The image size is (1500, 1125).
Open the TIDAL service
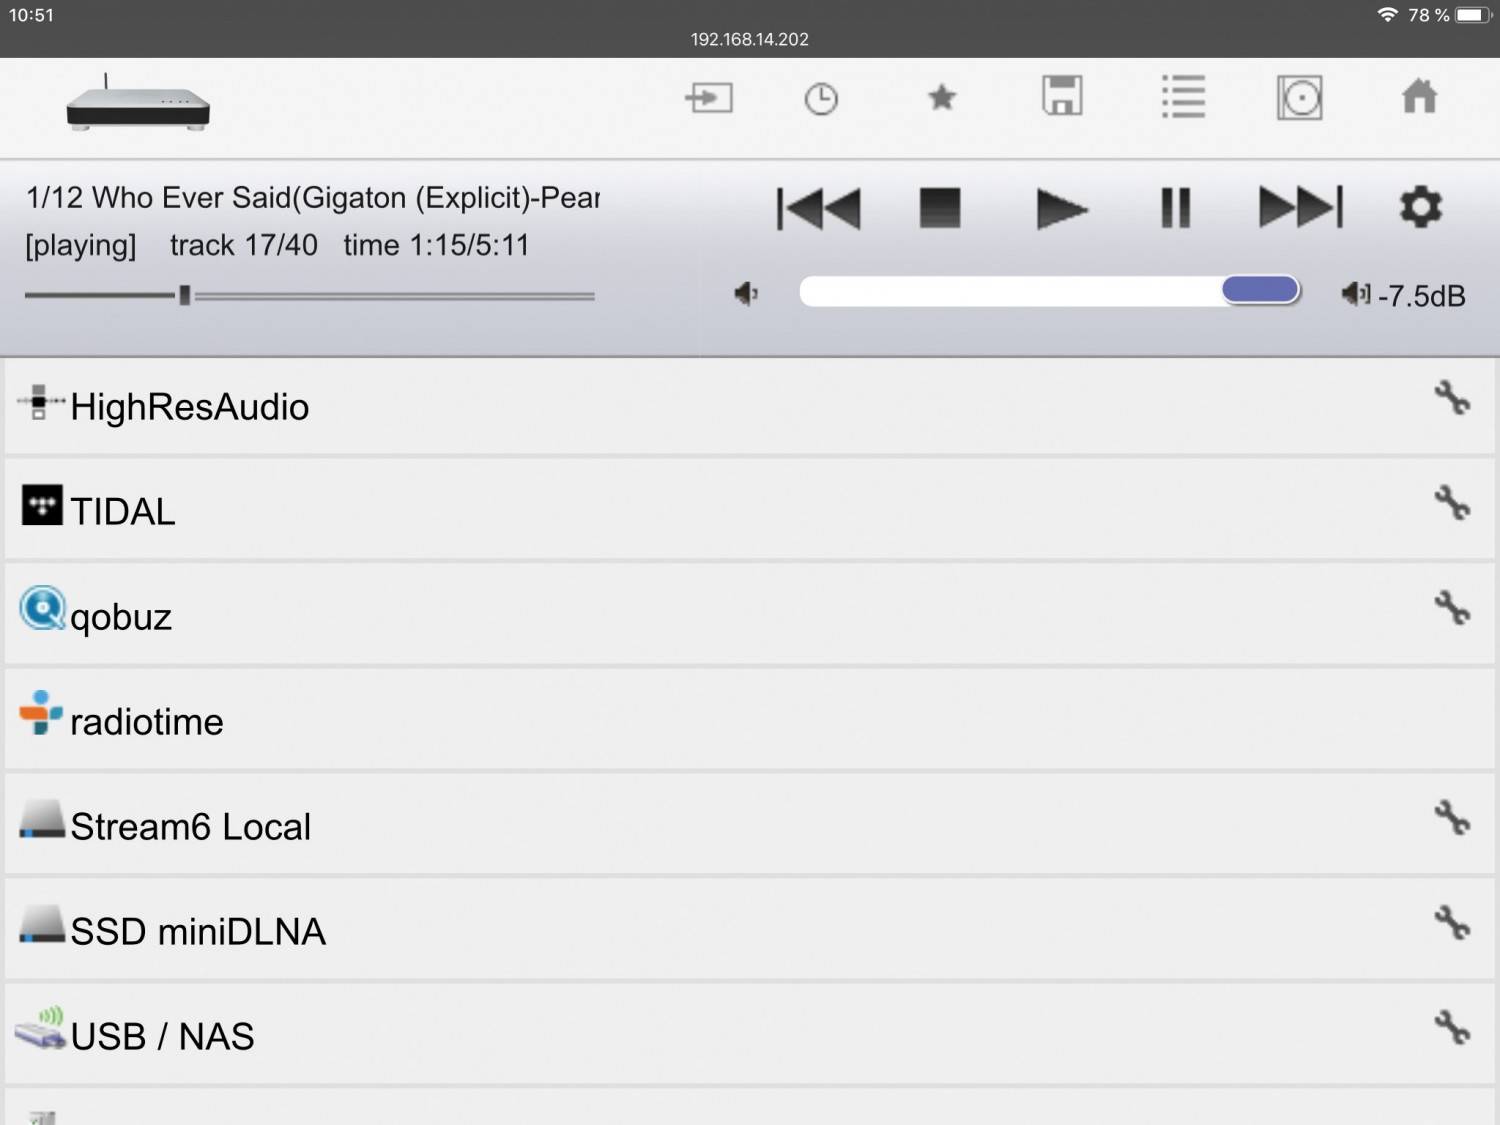pyautogui.click(x=750, y=511)
